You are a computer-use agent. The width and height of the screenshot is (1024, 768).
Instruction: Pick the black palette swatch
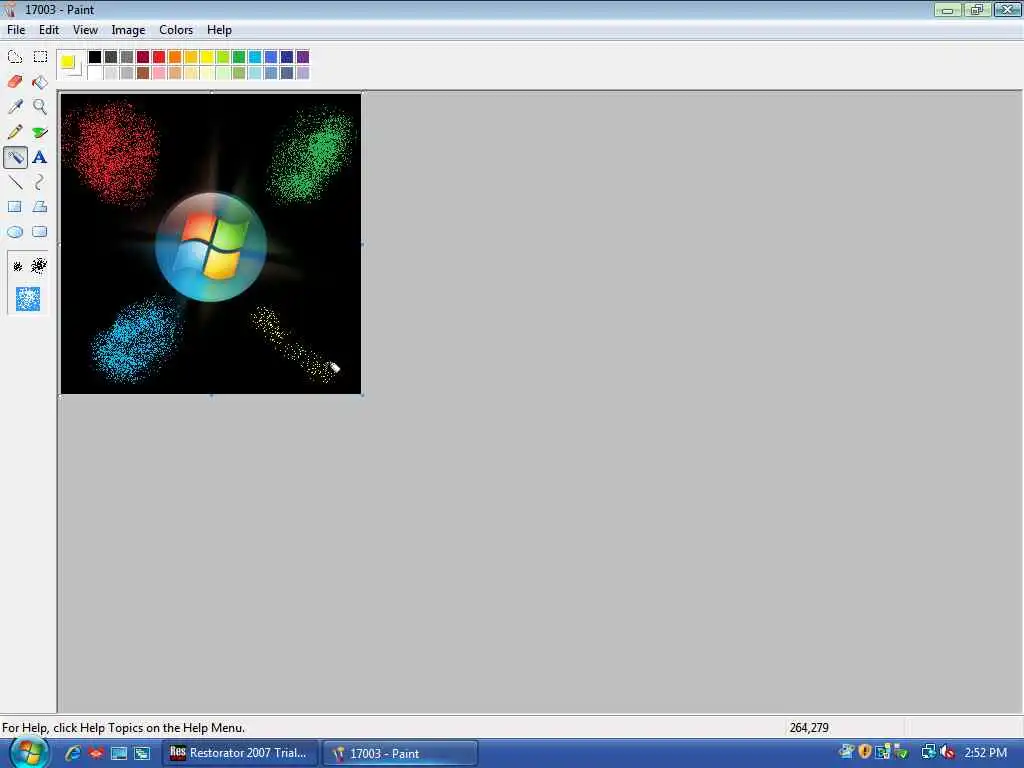tap(95, 57)
